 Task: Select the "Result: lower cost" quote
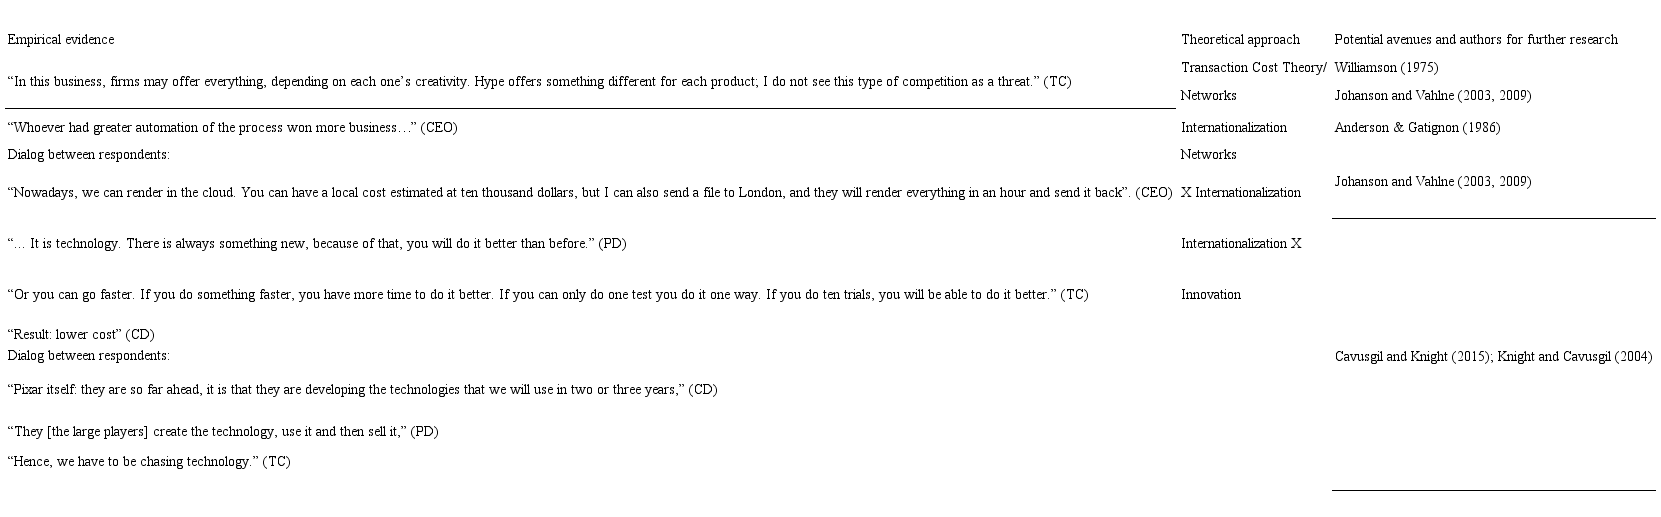[x=81, y=335]
